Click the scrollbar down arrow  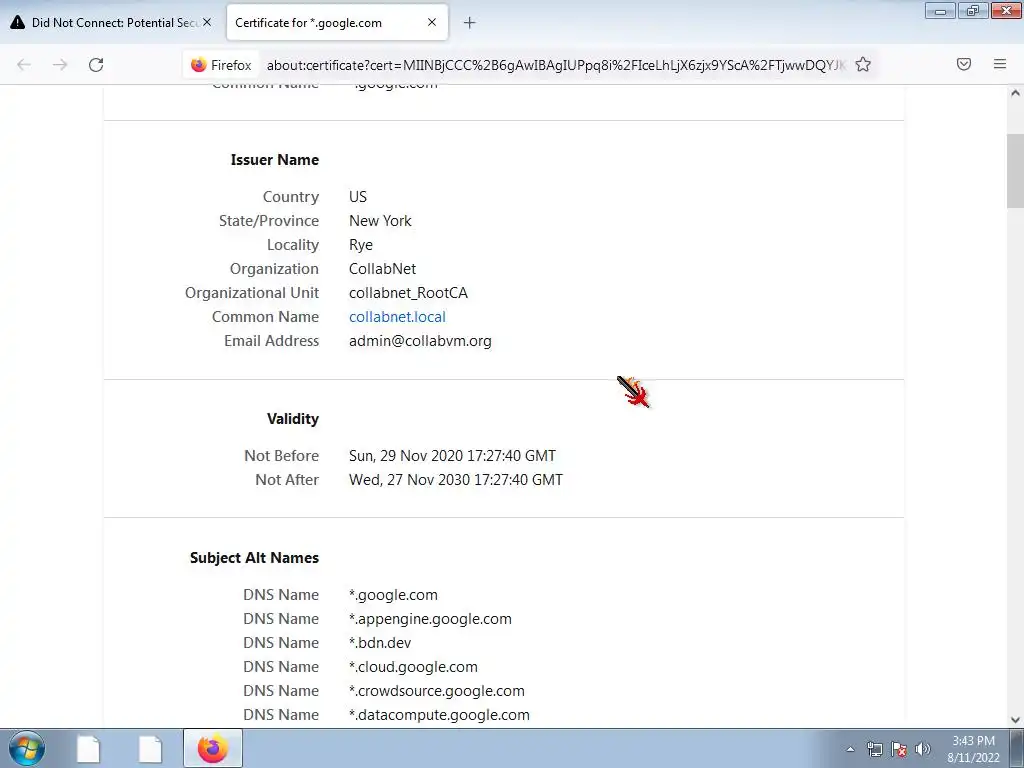pyautogui.click(x=1015, y=720)
